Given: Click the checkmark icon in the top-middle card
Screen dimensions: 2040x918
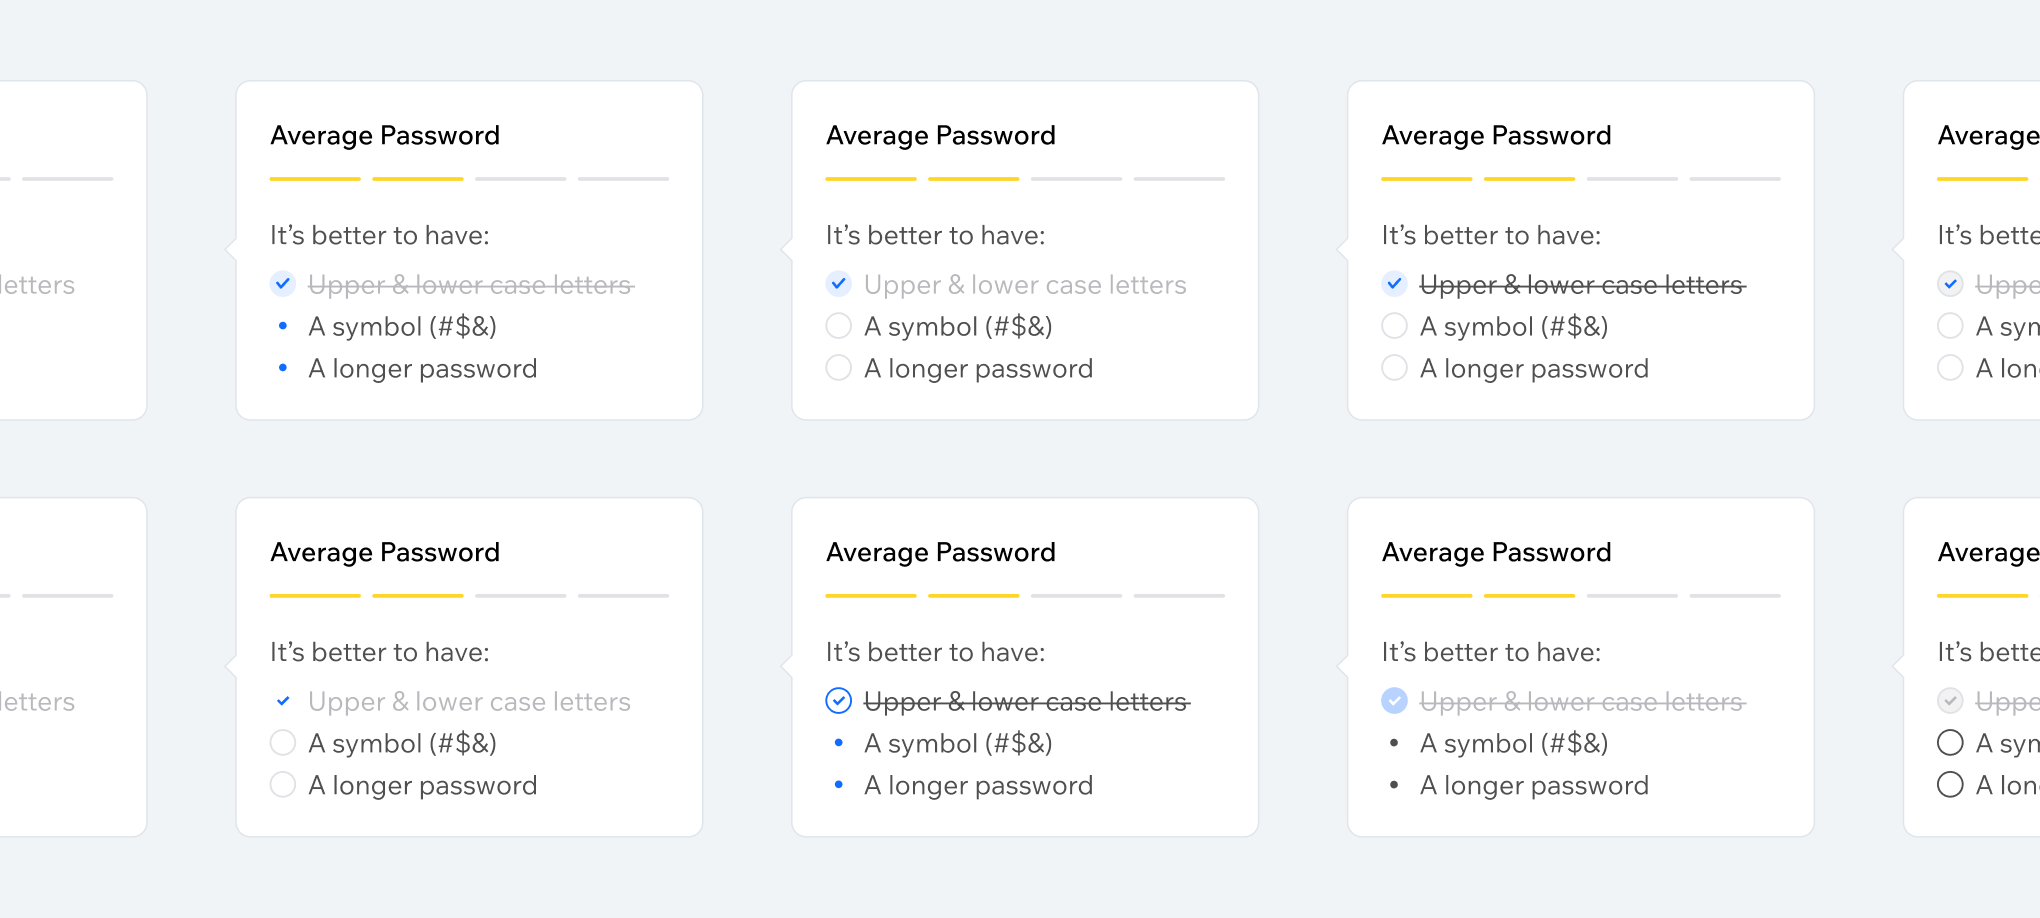Looking at the screenshot, I should [839, 284].
